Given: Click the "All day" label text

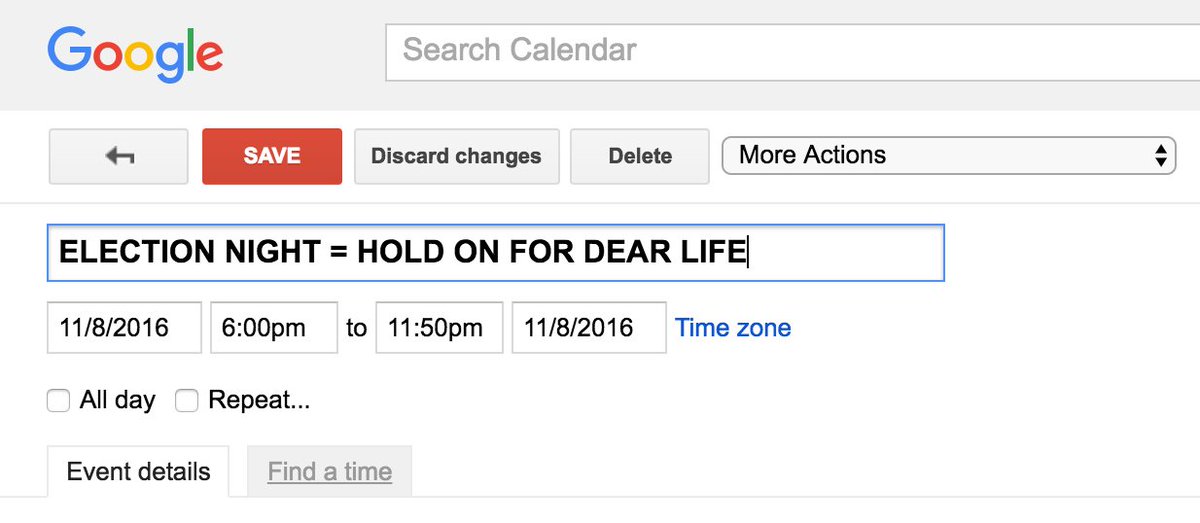Looking at the screenshot, I should [x=118, y=401].
